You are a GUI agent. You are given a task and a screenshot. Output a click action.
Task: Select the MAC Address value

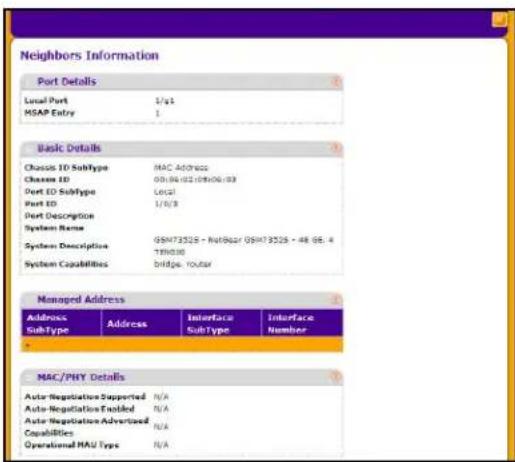181,167
